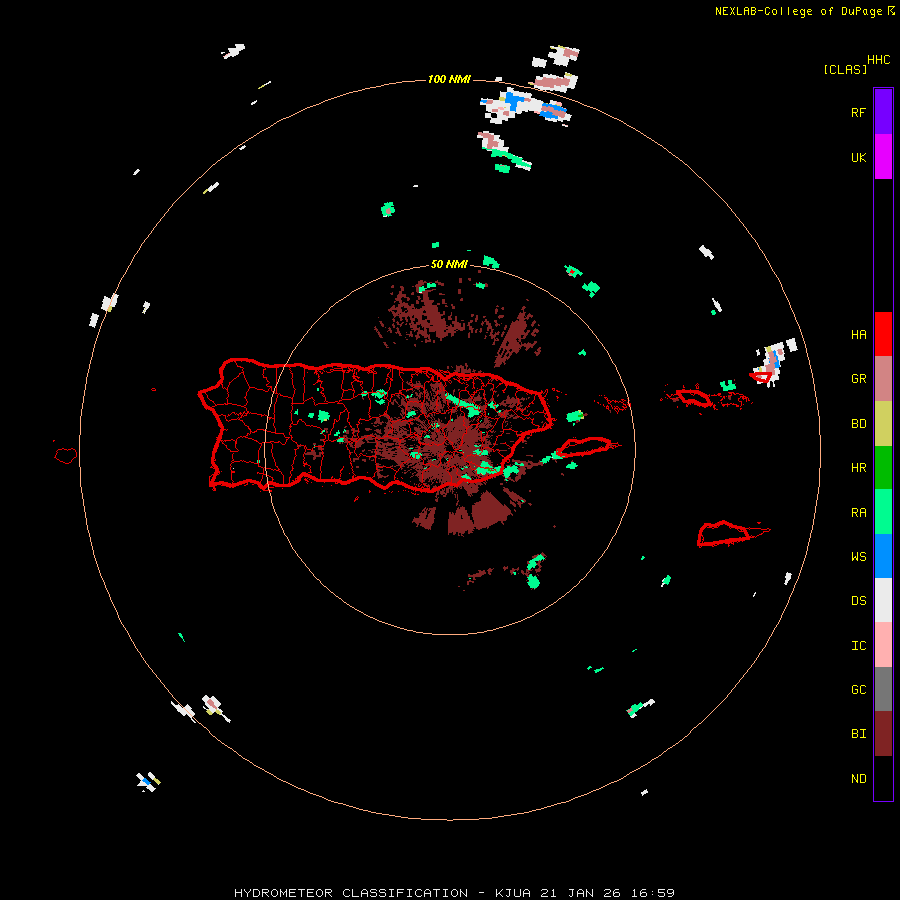Viewport: 900px width, 900px height.
Task: Click the DS legend label
Action: click(858, 600)
